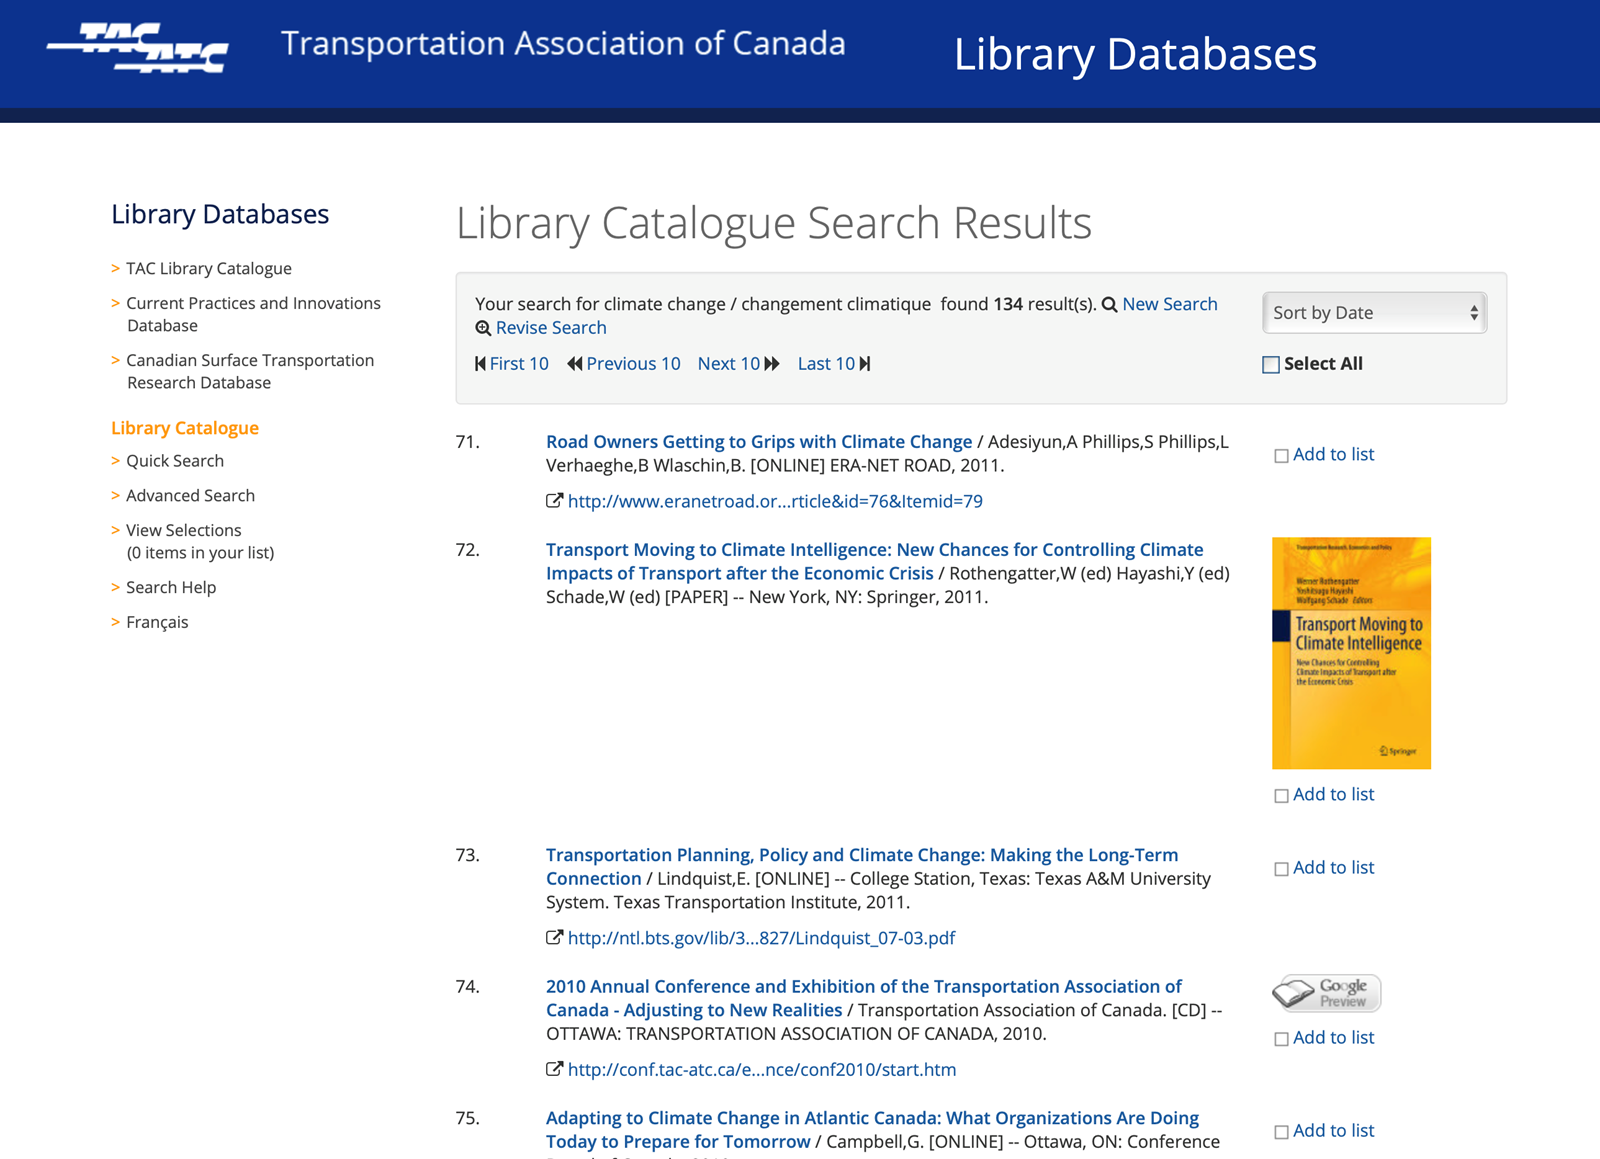Click the First 10 skip-back icon

click(480, 364)
